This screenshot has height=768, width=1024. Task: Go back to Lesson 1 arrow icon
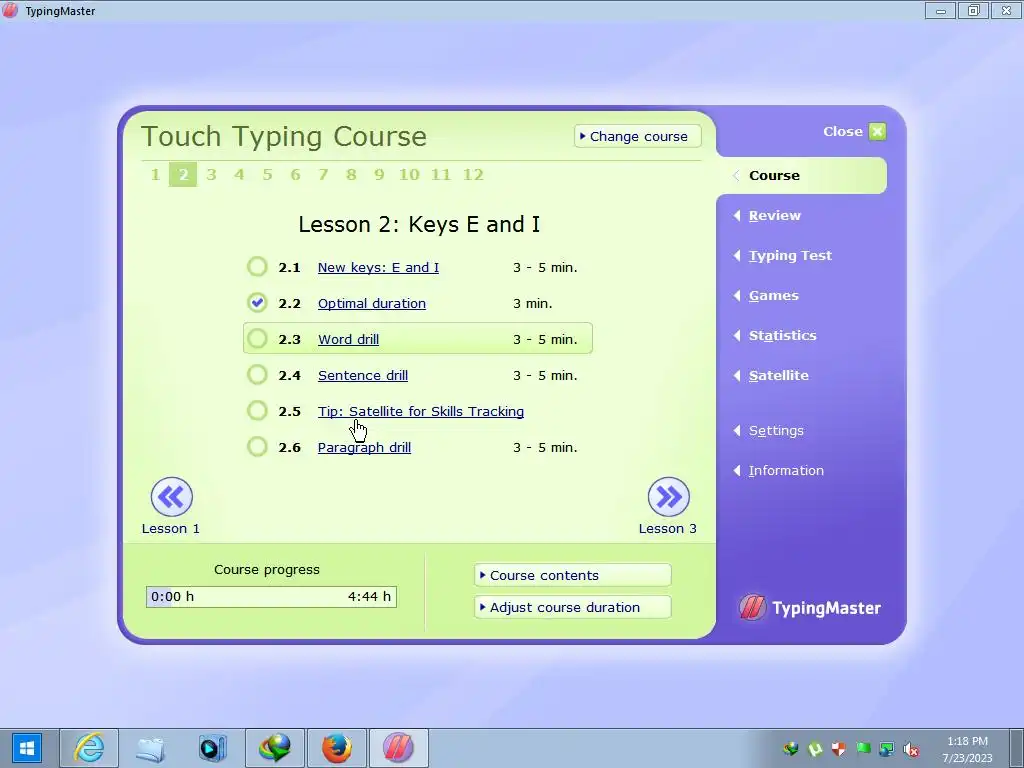pos(172,497)
